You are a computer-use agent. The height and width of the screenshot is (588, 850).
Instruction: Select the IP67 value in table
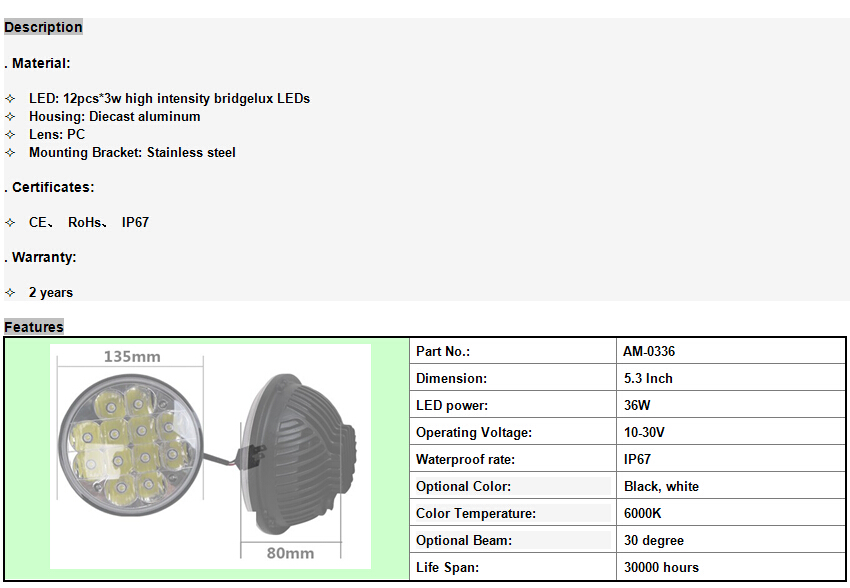(637, 460)
